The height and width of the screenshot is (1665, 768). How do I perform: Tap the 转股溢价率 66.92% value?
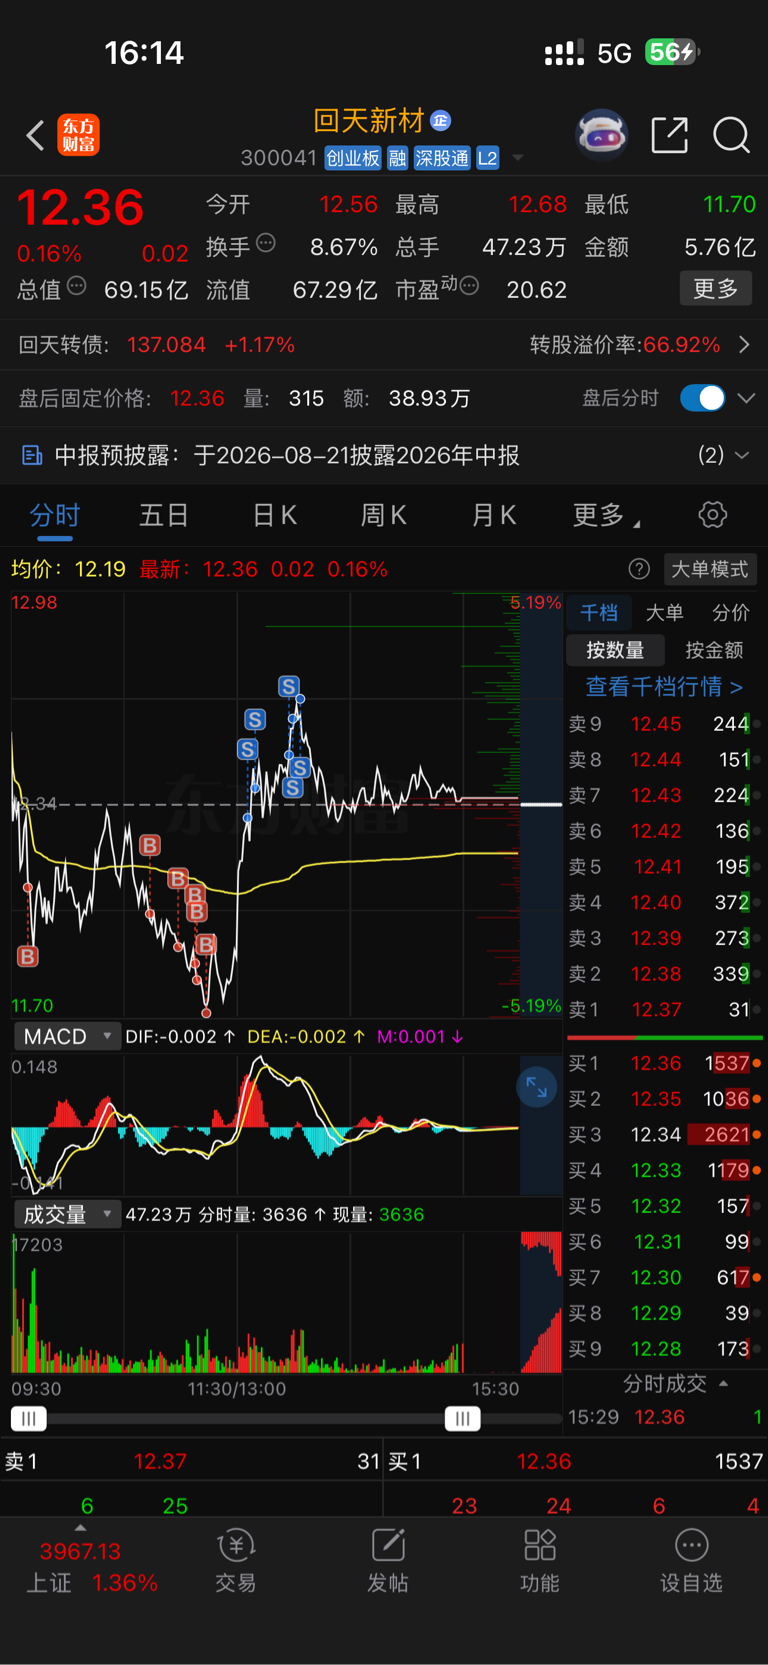682,345
